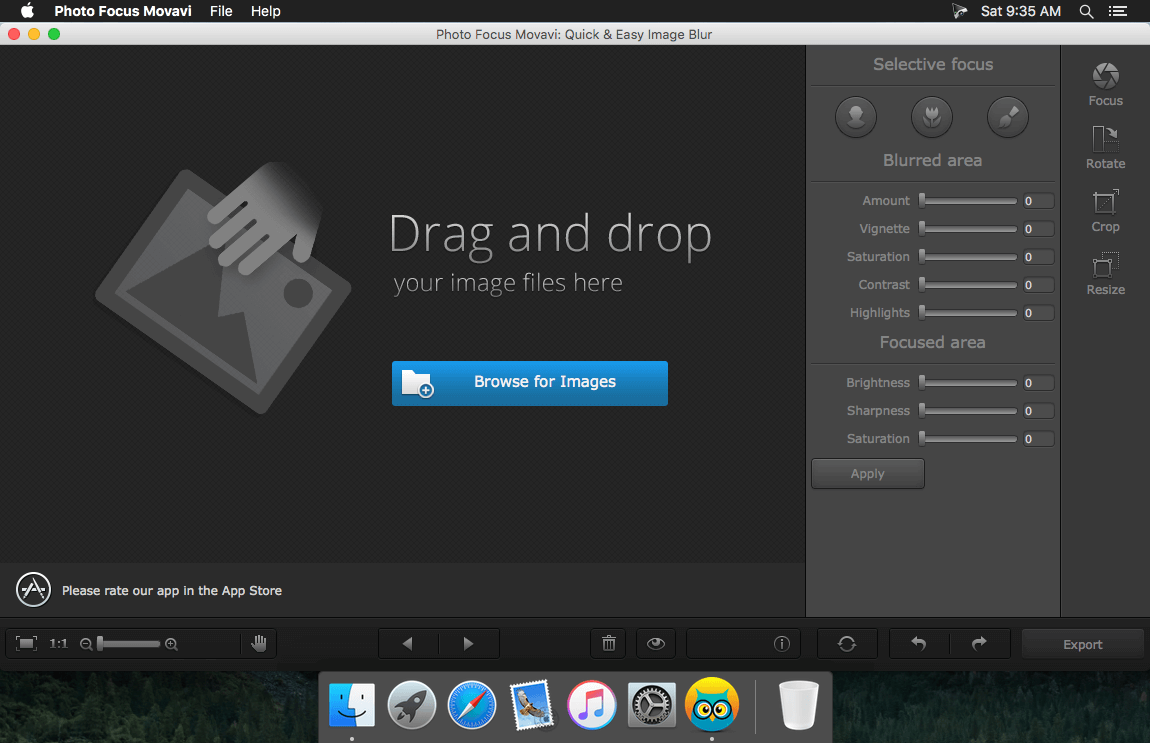
Task: Open Spotlight search in menu bar
Action: pos(1086,11)
